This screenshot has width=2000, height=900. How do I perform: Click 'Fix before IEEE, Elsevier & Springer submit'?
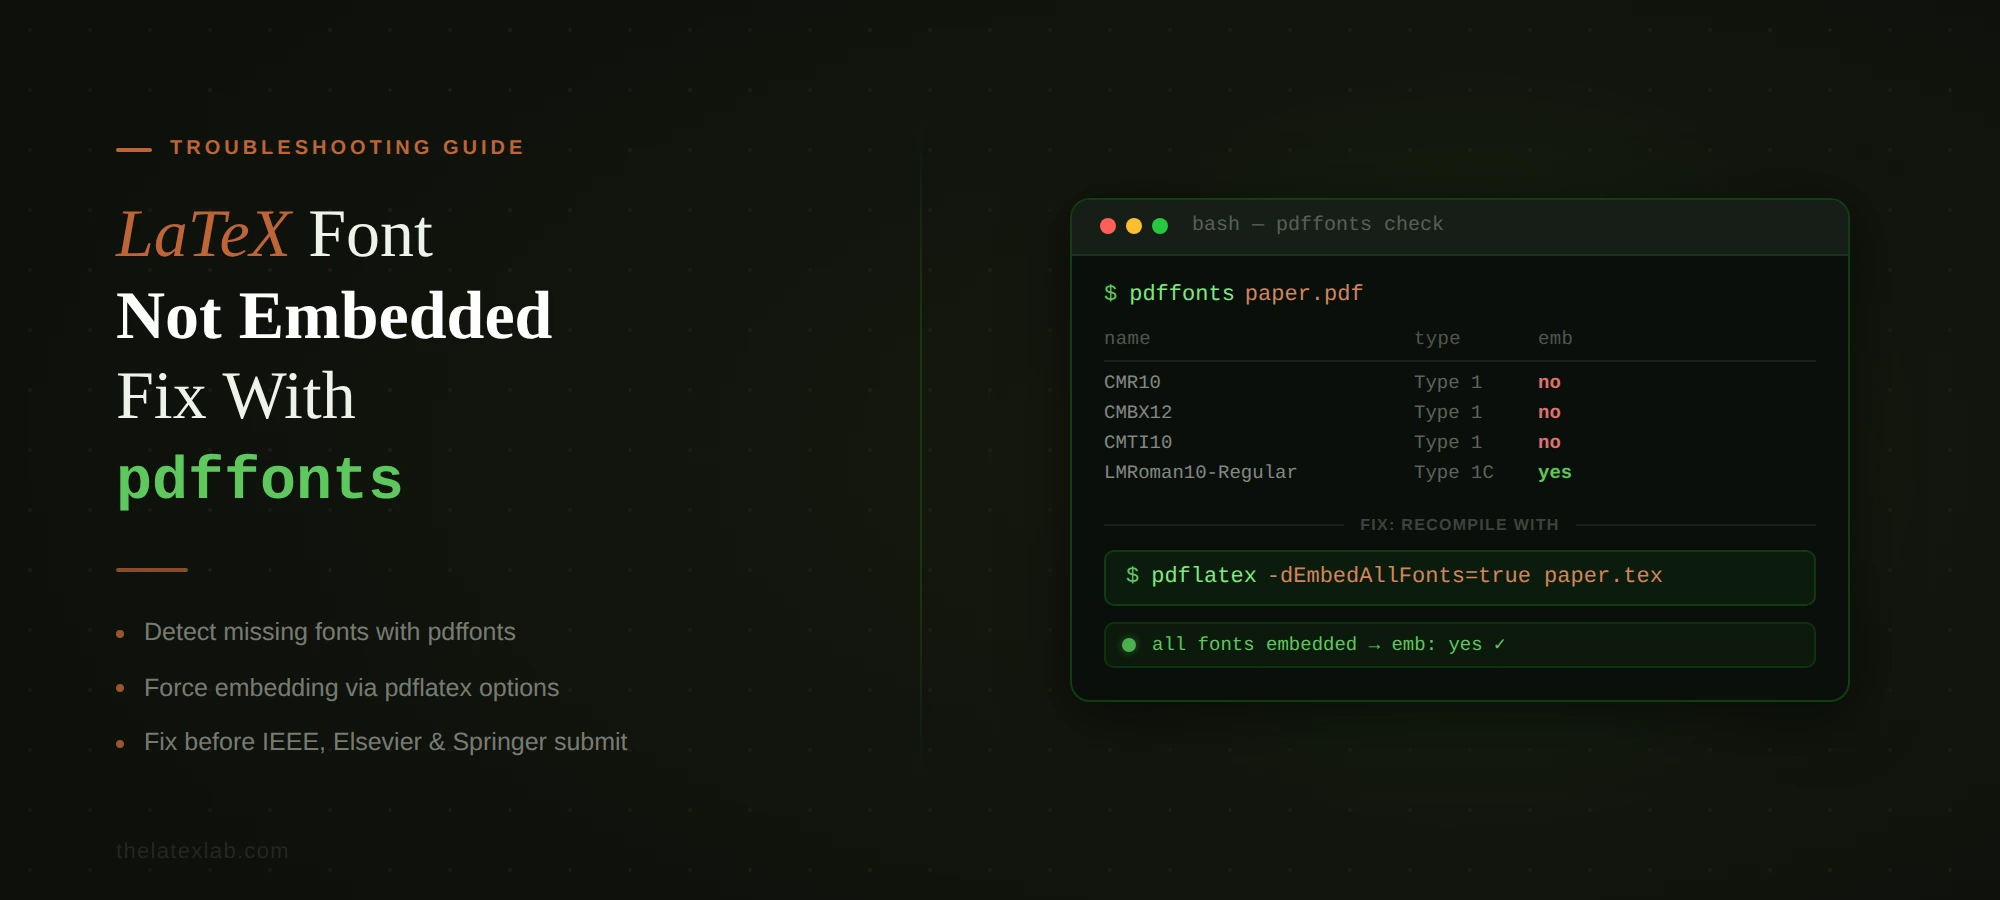coord(385,742)
